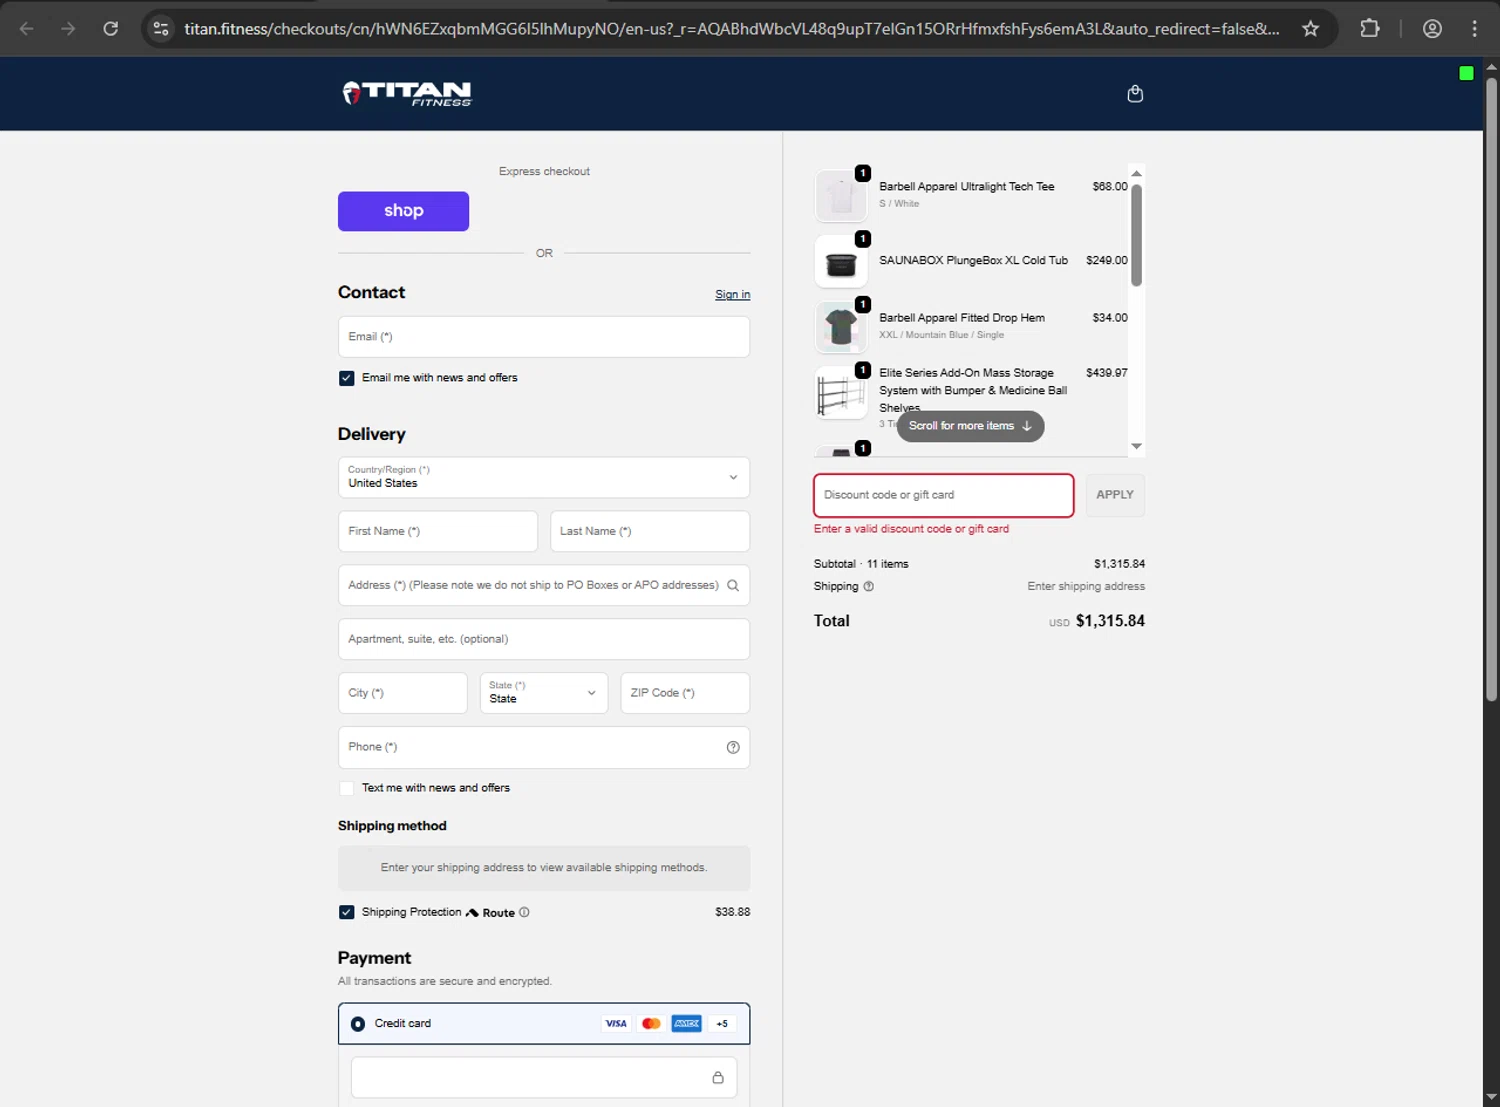Screen dimensions: 1500x1107
Task: Click the Barbell Apparel Fitted Drop Hem thumbnail
Action: [841, 327]
